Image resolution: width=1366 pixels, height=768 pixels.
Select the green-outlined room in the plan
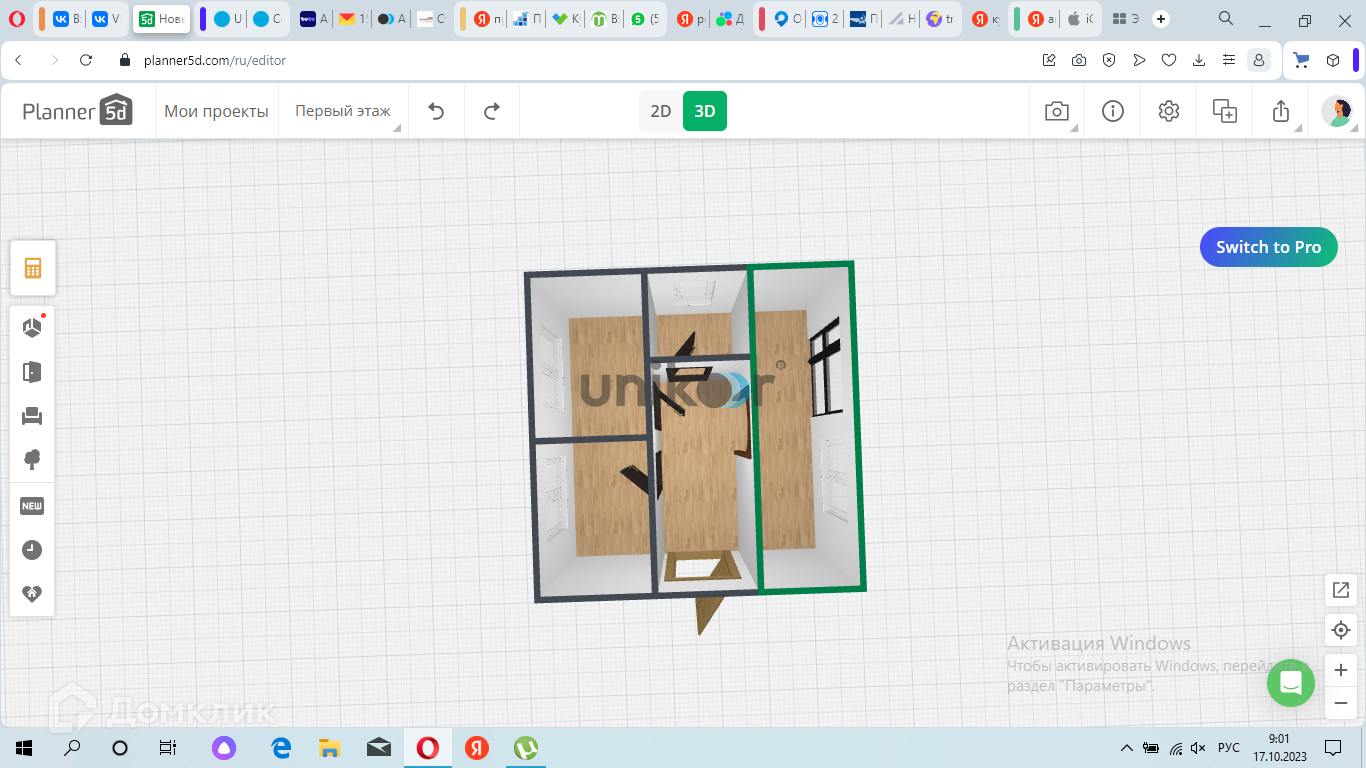click(x=806, y=427)
